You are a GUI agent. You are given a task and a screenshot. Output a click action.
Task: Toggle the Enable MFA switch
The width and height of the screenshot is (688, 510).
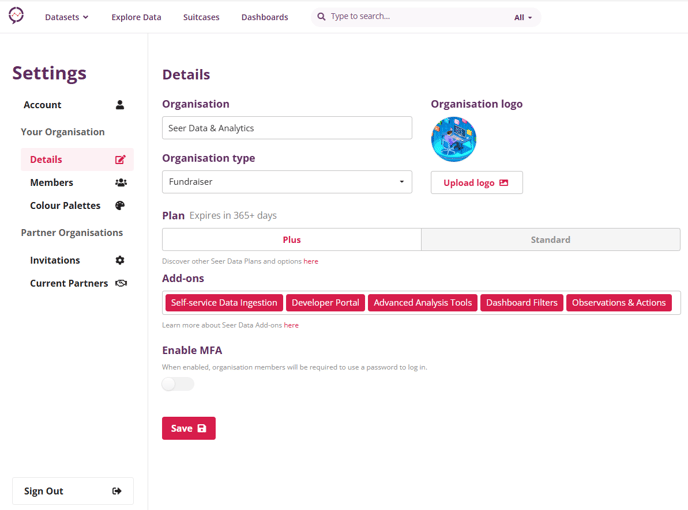pos(178,384)
